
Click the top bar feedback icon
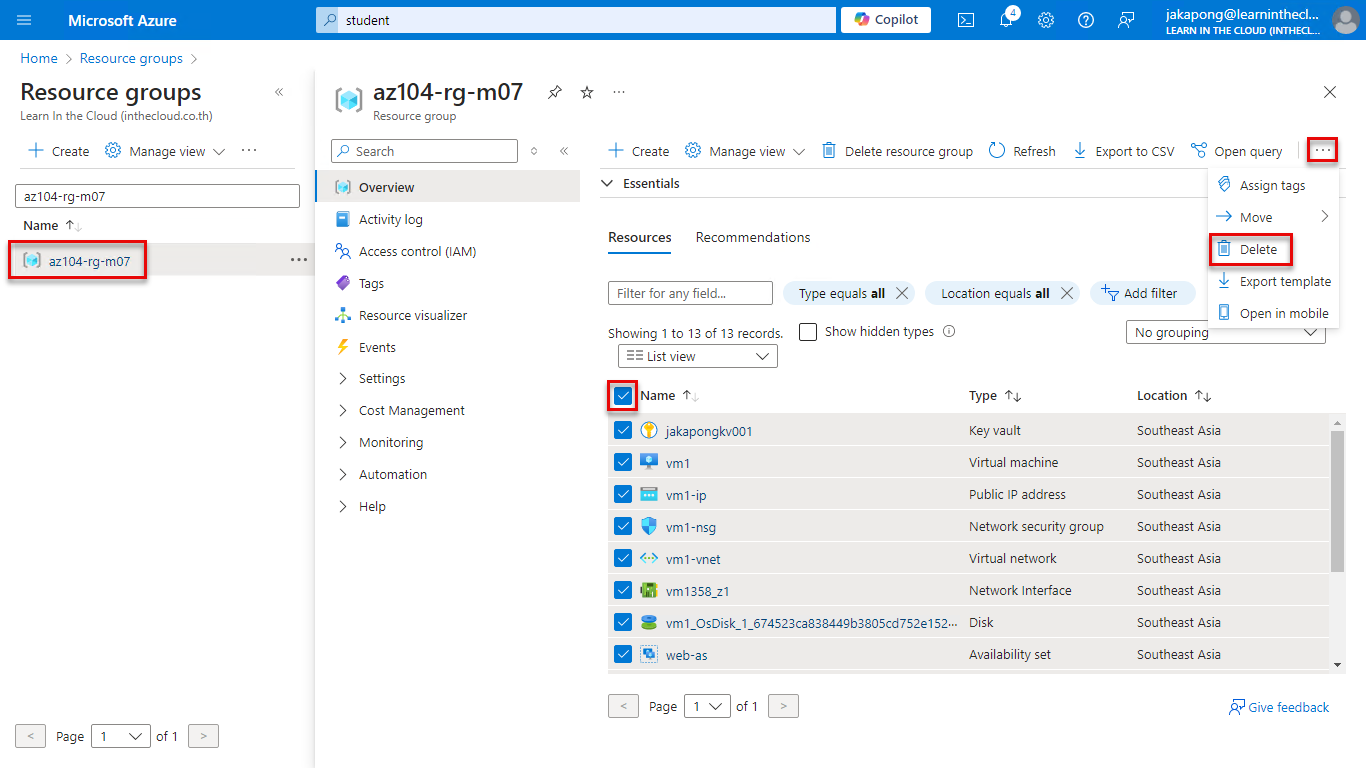coord(1126,20)
